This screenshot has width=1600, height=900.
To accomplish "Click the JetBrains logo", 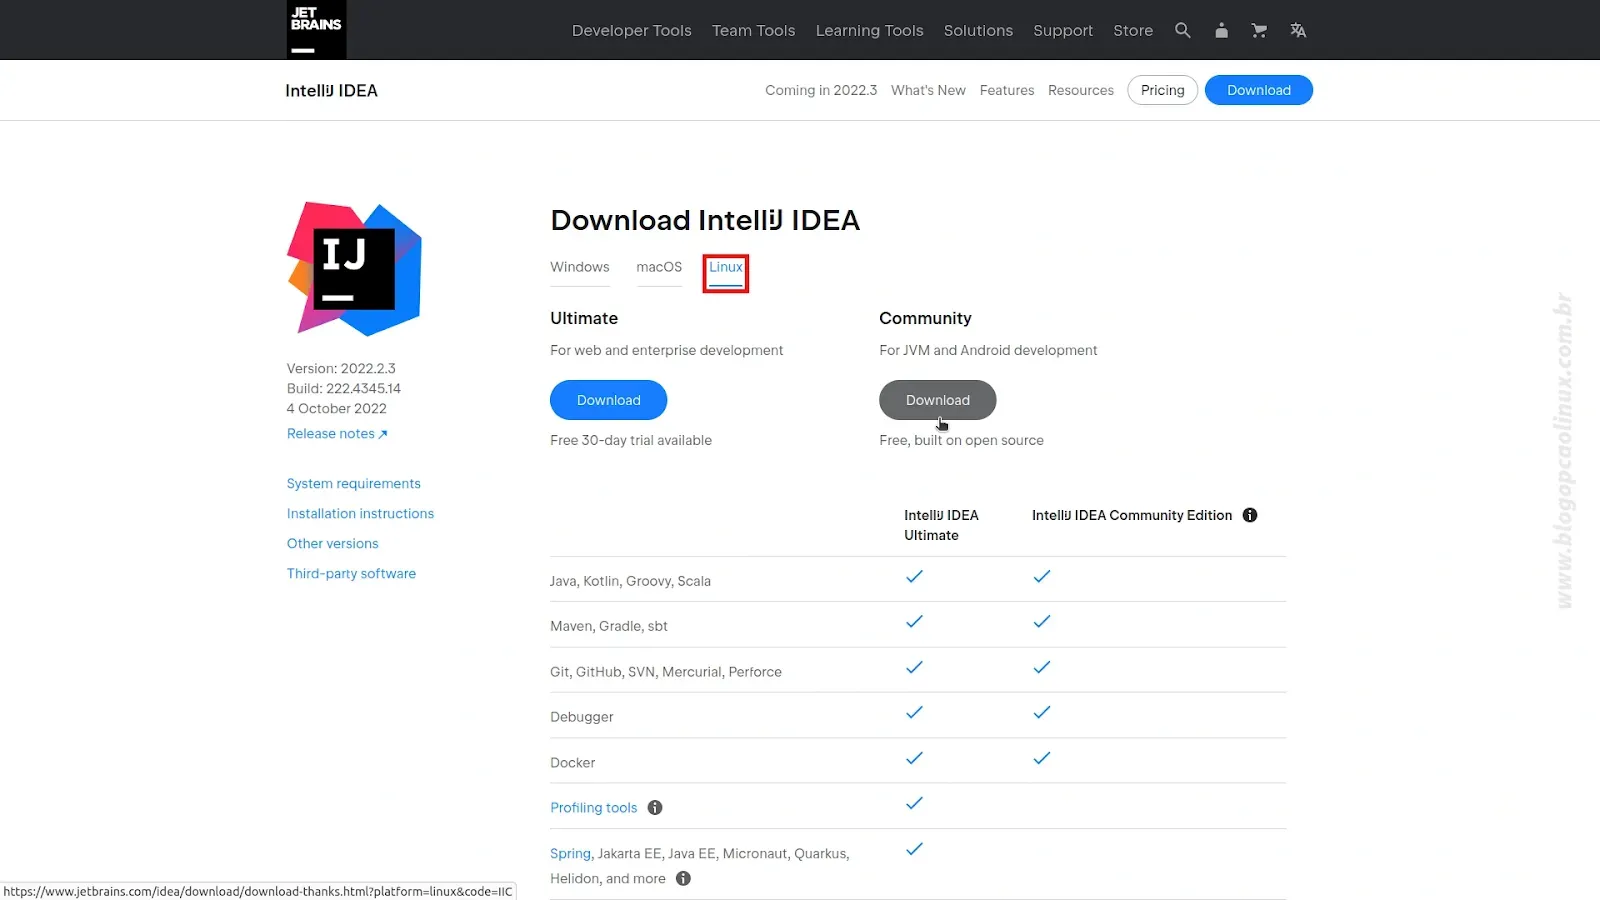I will tap(316, 30).
